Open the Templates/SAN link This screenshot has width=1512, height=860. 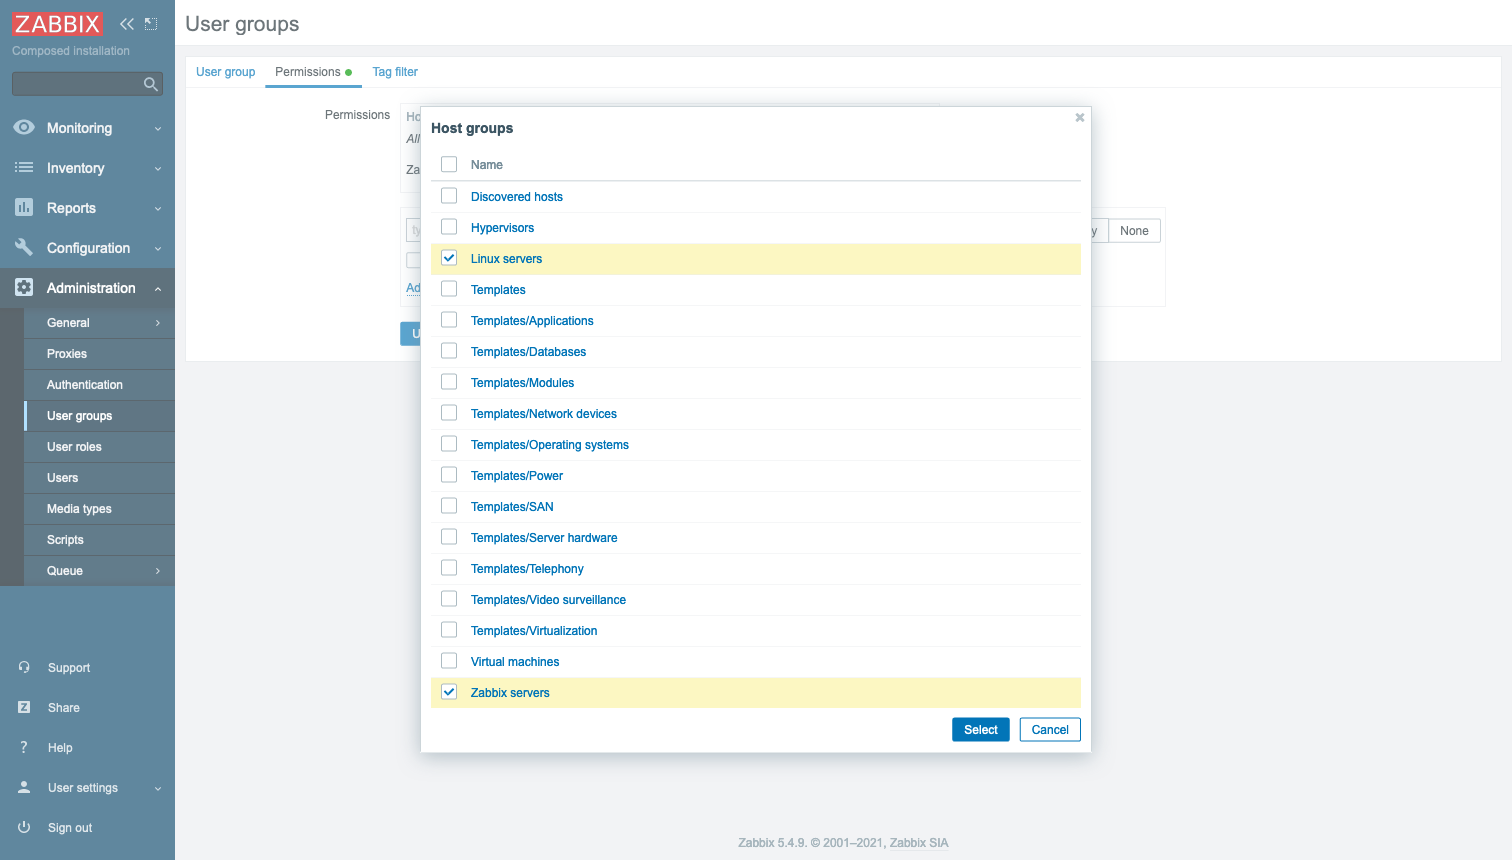tap(512, 507)
